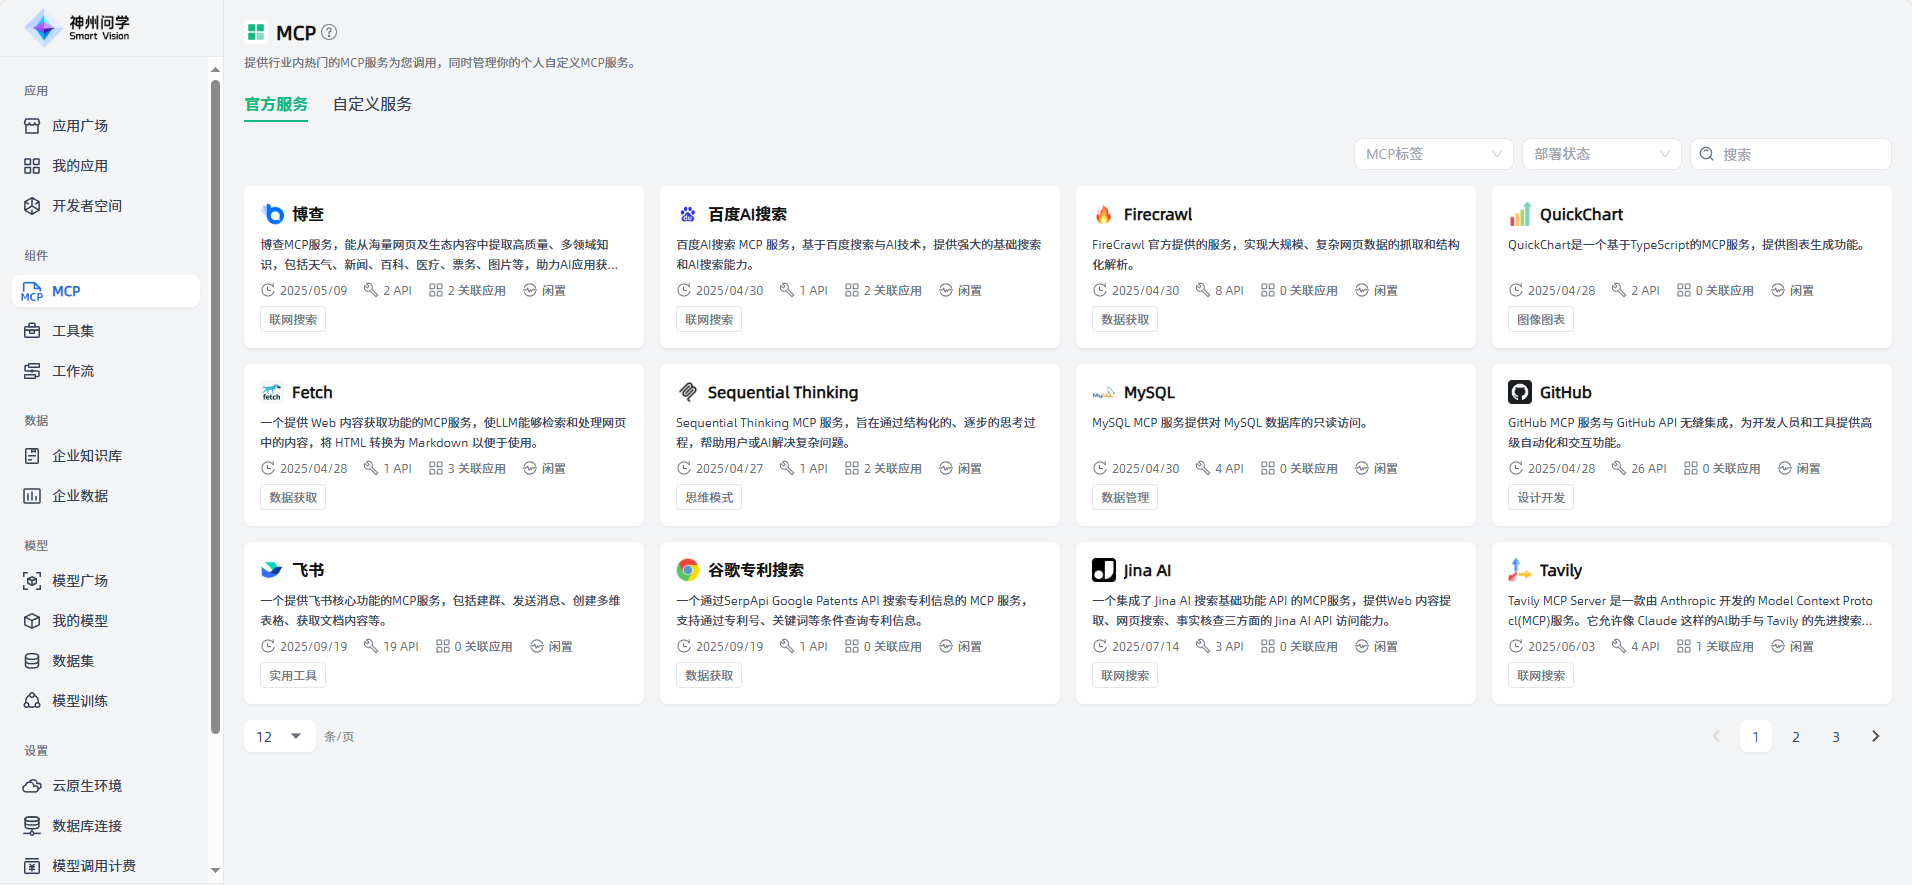Click the GitHub service logo icon
The width and height of the screenshot is (1912, 885).
click(x=1519, y=392)
